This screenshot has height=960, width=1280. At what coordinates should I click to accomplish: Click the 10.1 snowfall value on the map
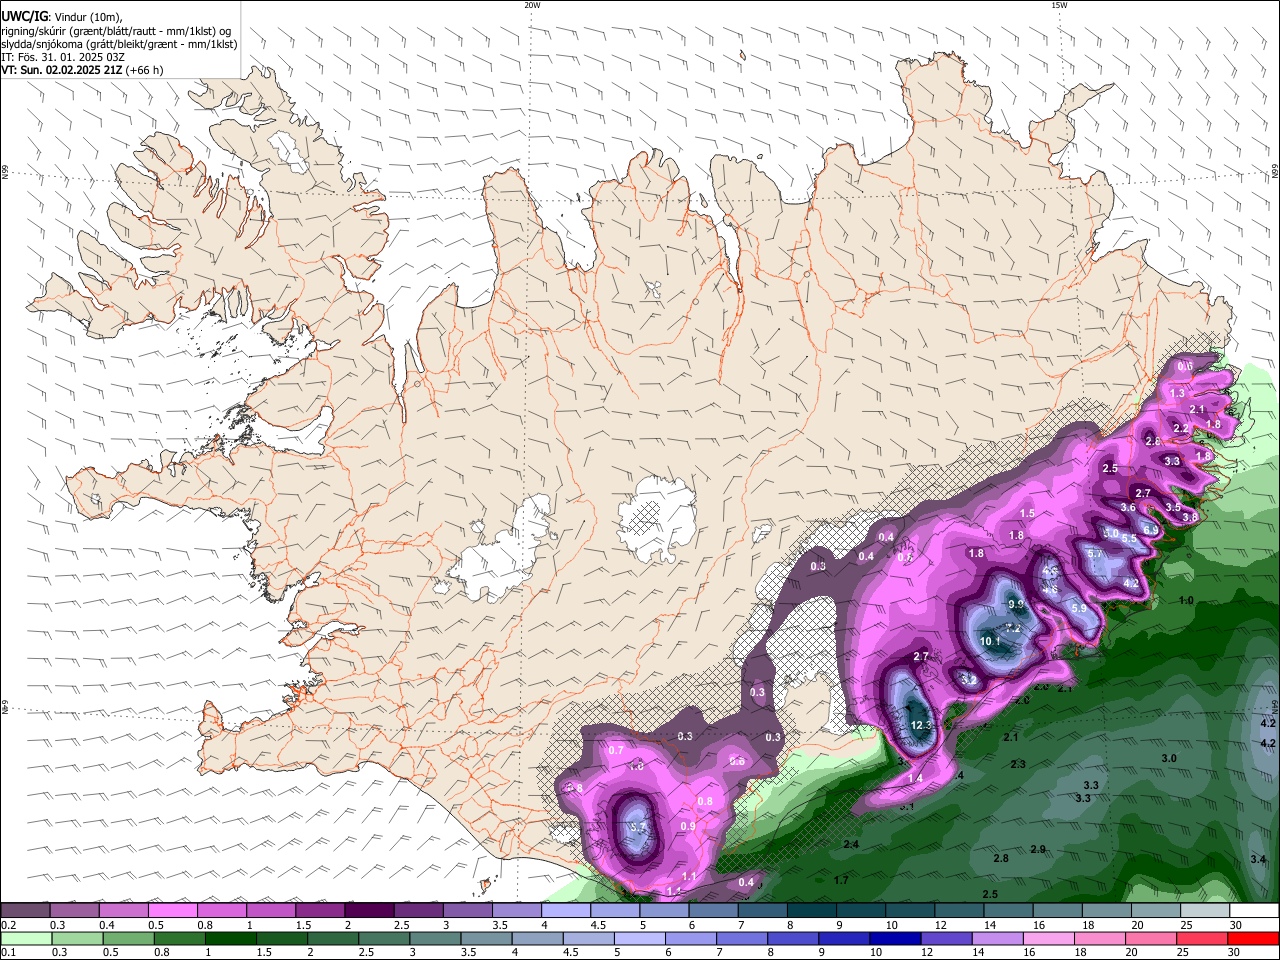pos(990,641)
